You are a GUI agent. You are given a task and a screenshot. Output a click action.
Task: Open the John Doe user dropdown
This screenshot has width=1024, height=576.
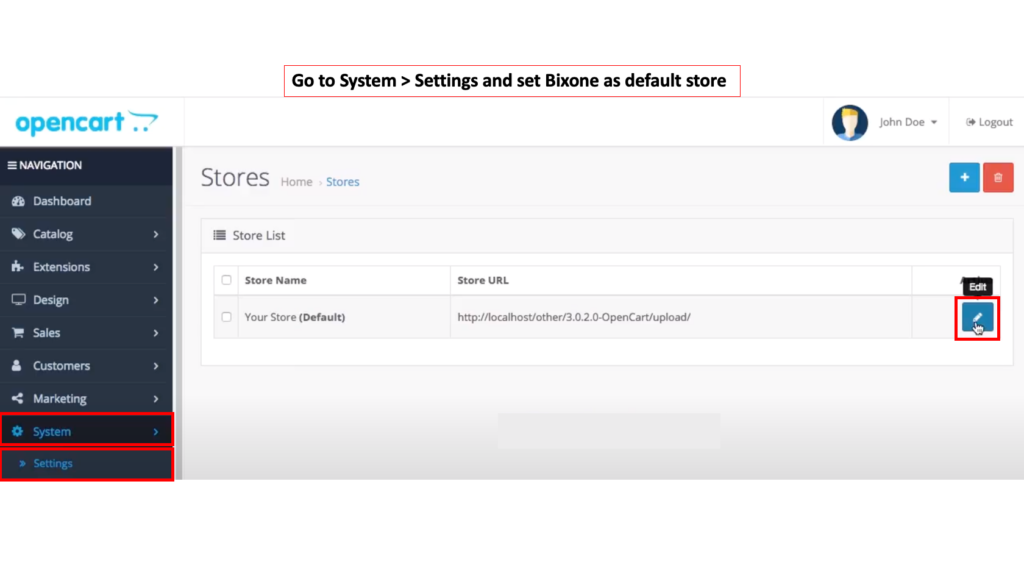908,122
